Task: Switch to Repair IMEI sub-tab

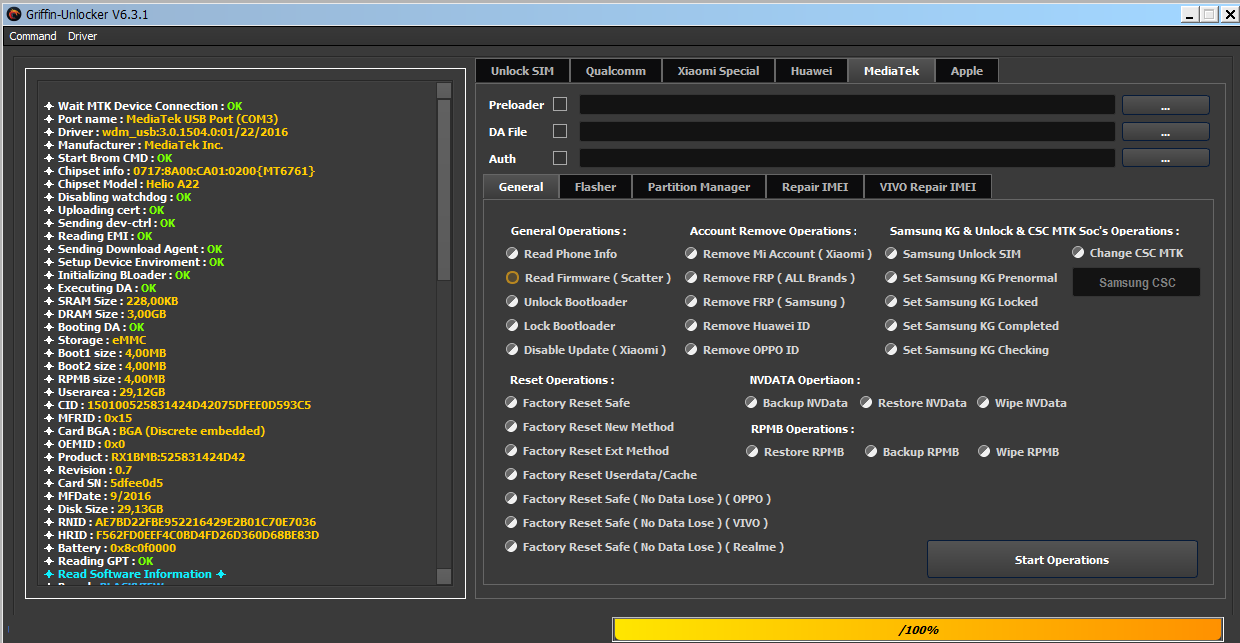Action: pos(815,187)
